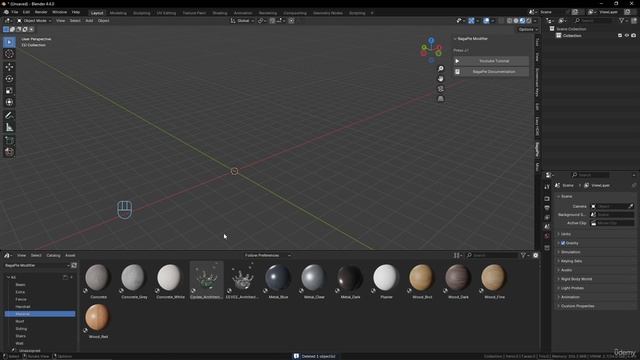Click the Blender logo menu icon
The image size is (640, 360).
tap(6, 12)
